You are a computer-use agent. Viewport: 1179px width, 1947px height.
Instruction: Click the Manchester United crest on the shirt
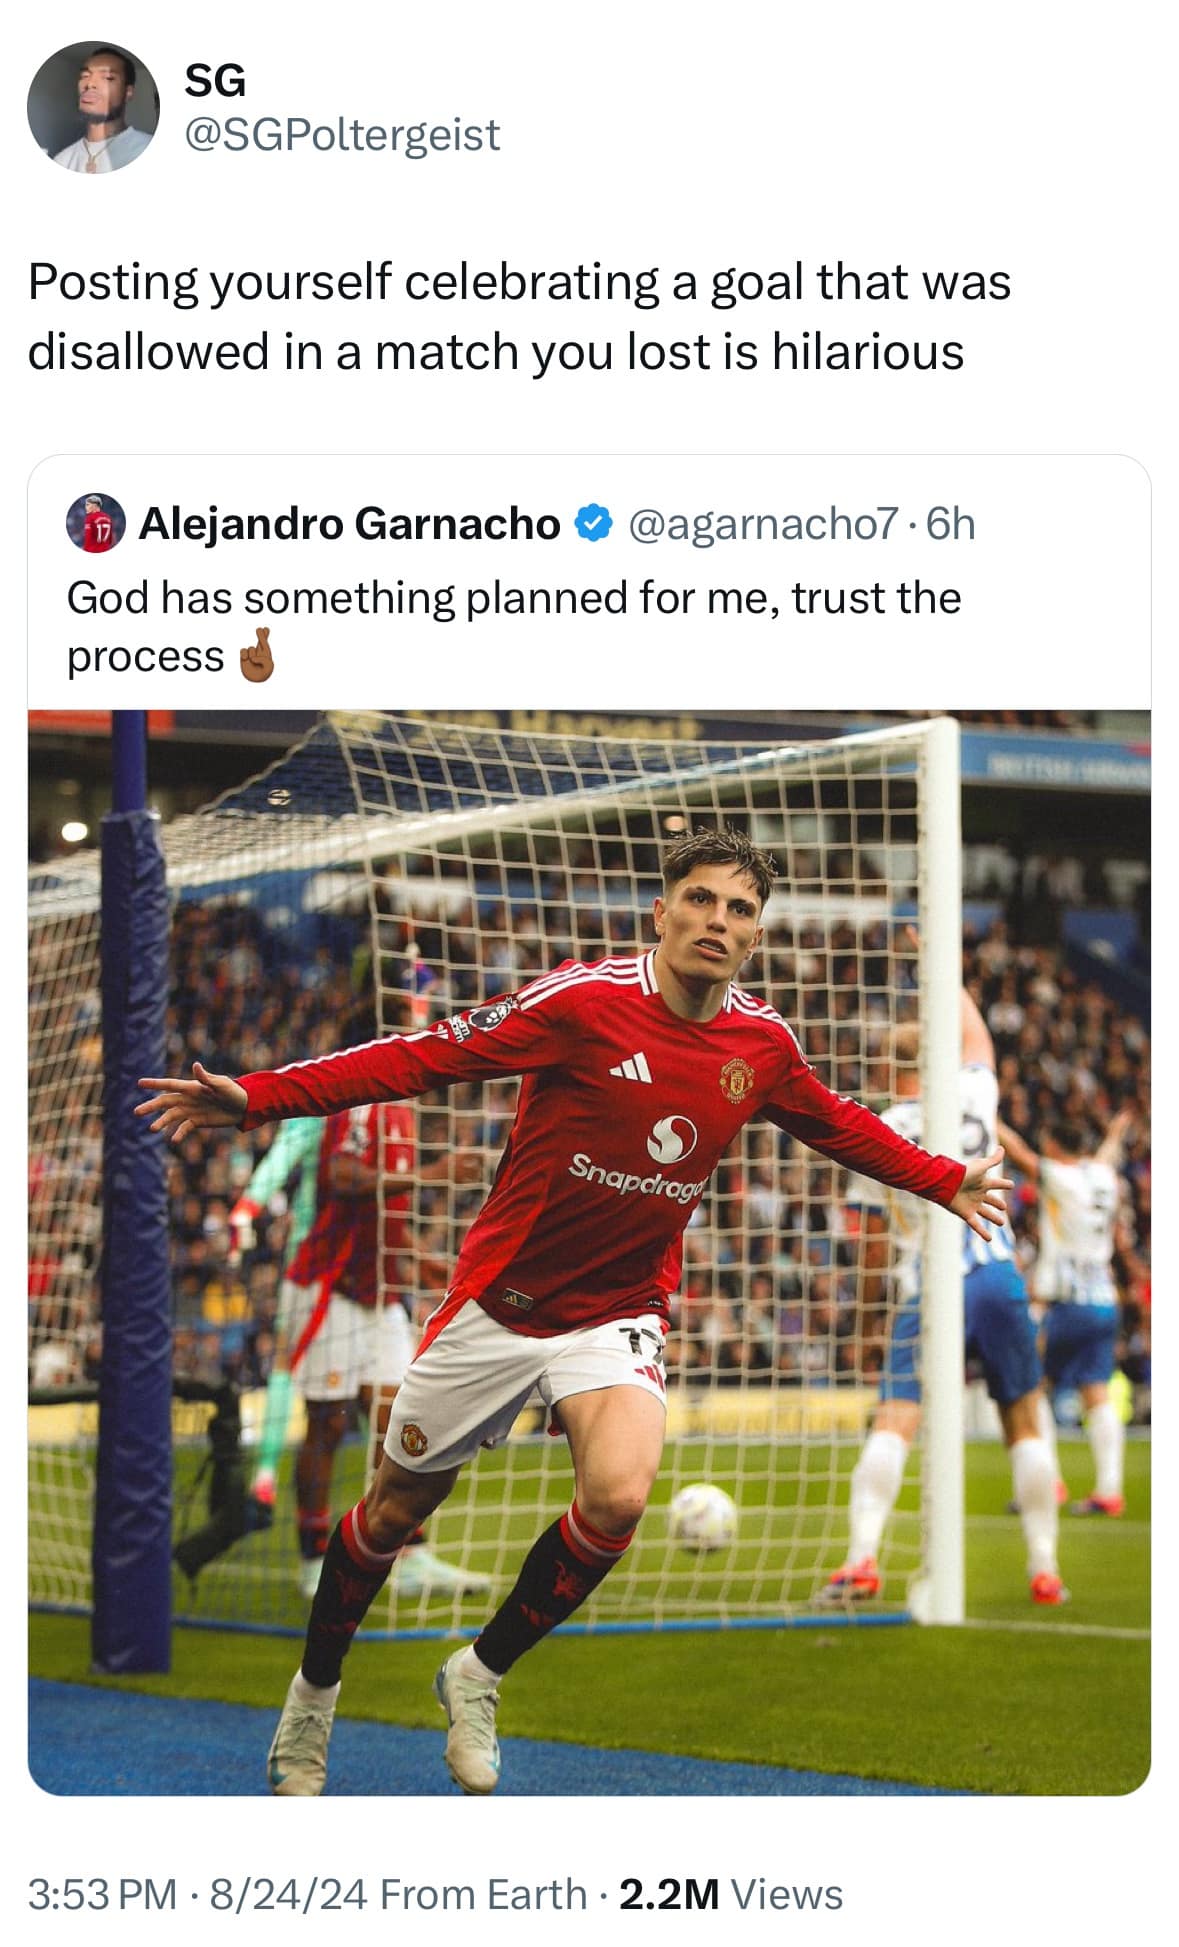(x=736, y=1079)
